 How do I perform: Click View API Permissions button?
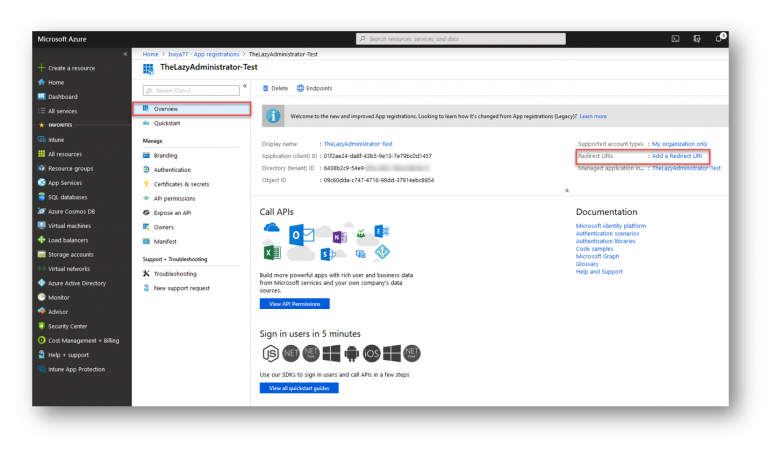[x=294, y=304]
